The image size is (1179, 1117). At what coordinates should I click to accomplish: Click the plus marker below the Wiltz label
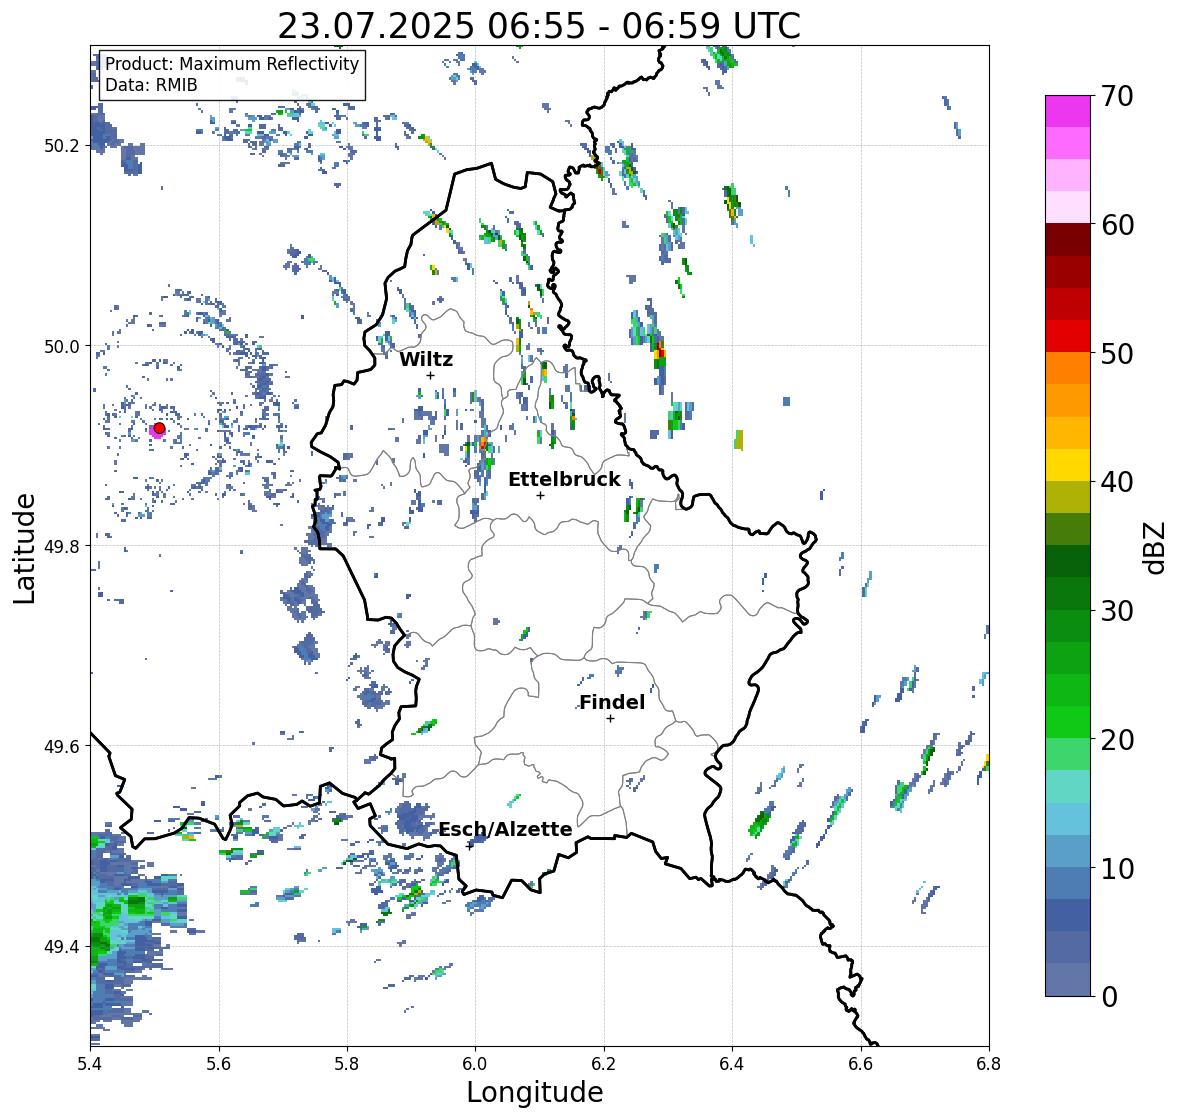click(x=430, y=375)
